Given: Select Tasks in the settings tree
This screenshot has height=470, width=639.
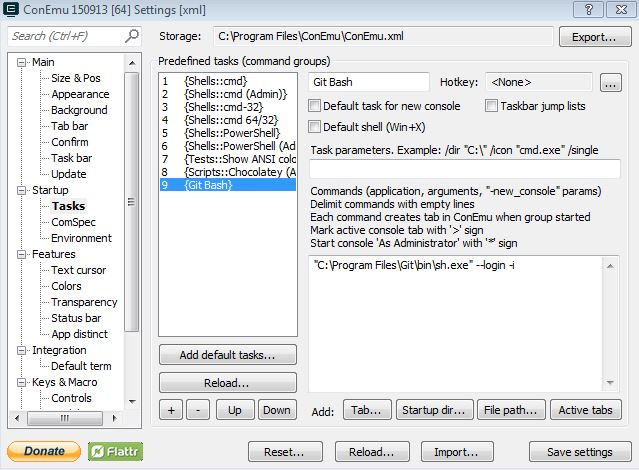Looking at the screenshot, I should click(x=68, y=206).
